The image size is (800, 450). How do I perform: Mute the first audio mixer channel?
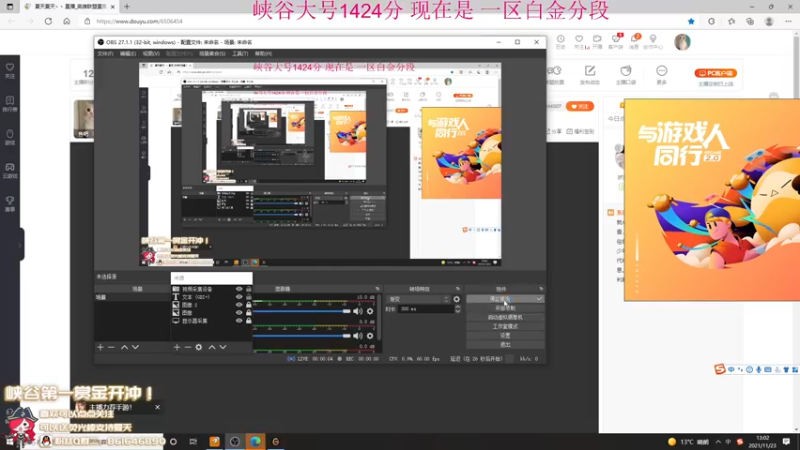point(358,311)
